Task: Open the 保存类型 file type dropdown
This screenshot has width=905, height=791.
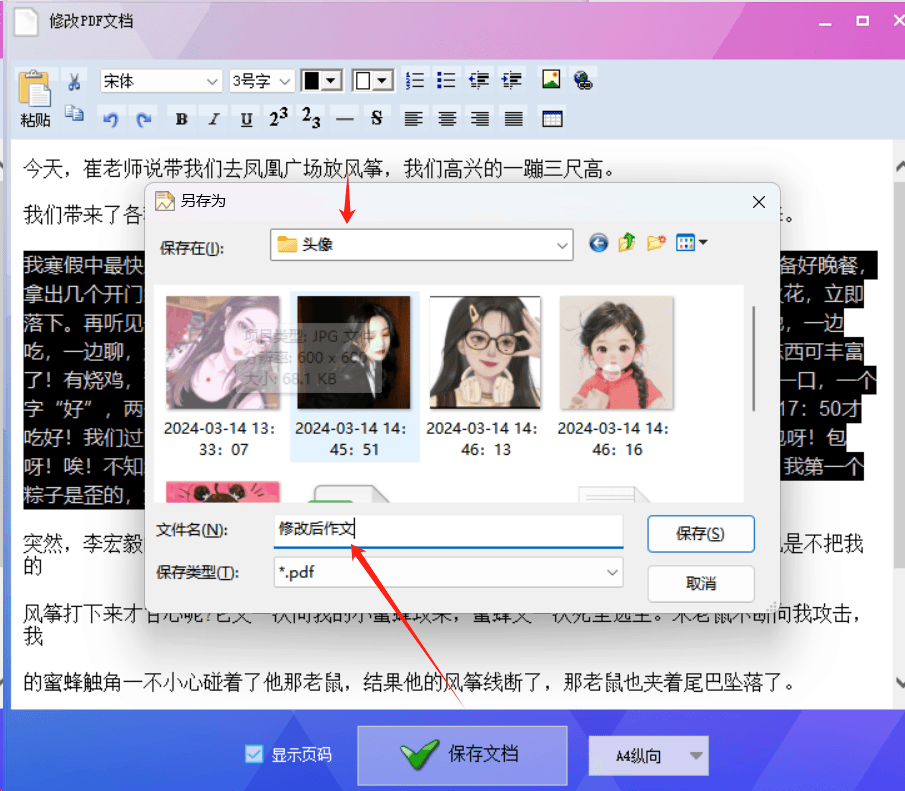Action: [610, 571]
